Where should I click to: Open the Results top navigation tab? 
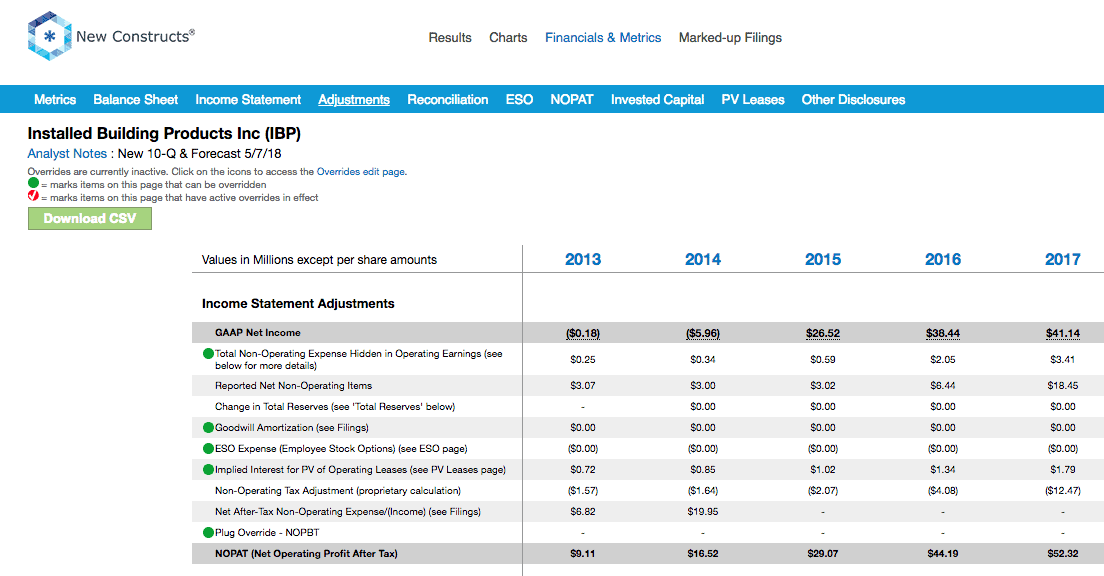[x=450, y=37]
